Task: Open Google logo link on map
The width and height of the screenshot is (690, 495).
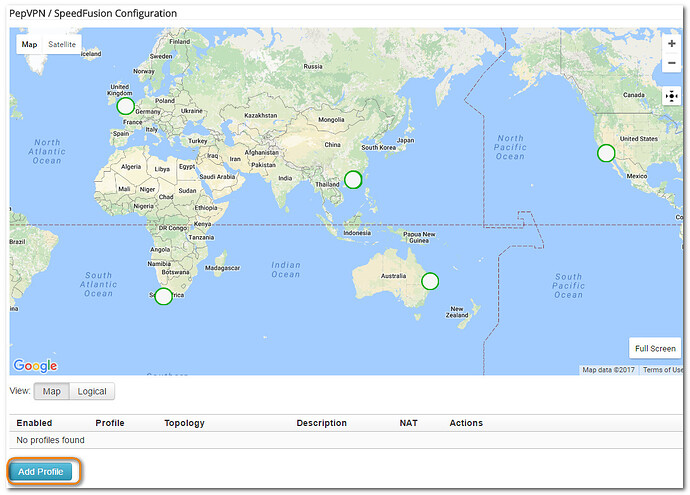Action: [35, 366]
